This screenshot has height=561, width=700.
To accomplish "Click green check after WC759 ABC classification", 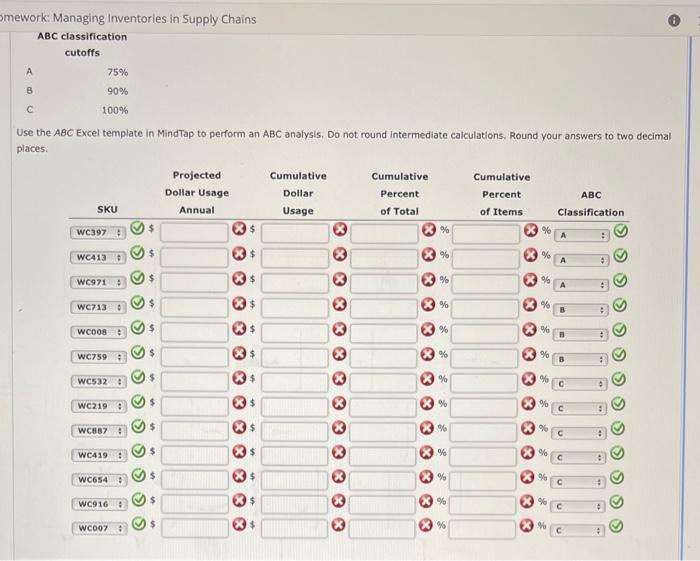I will 619,355.
